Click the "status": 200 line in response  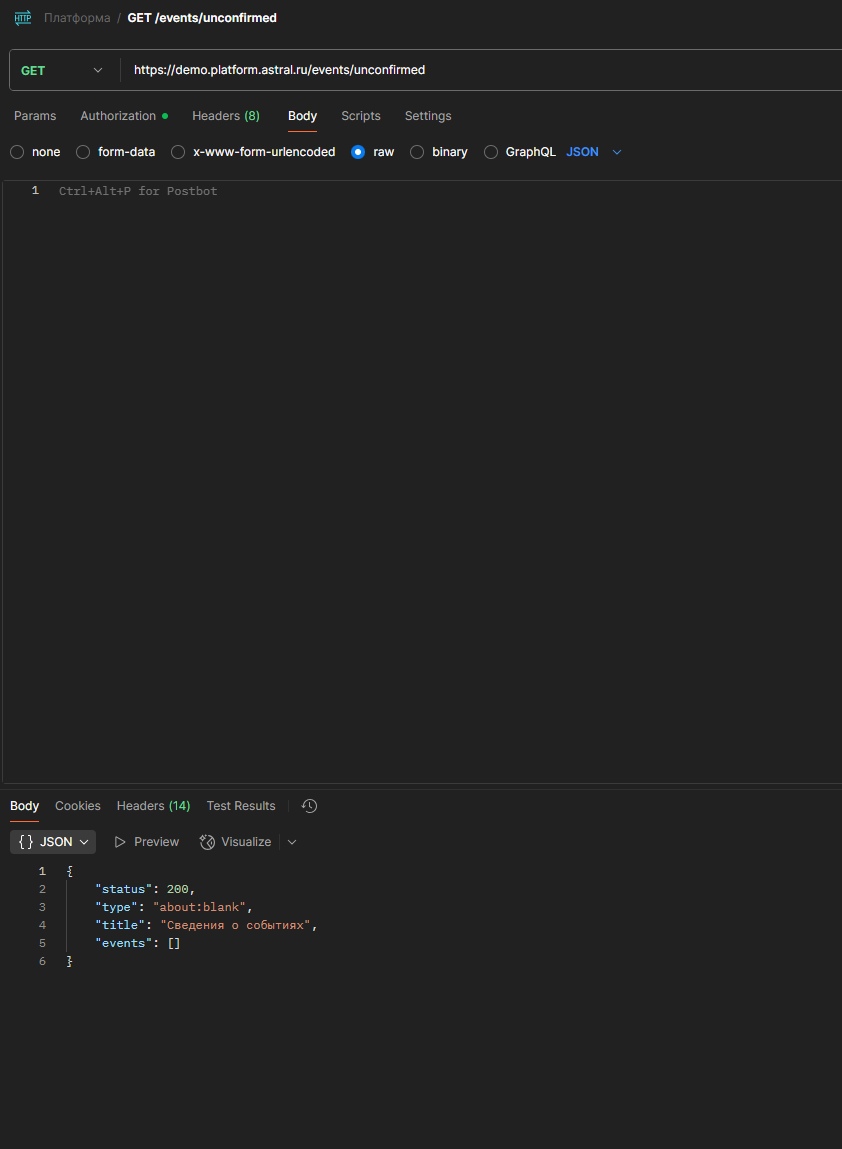(145, 890)
